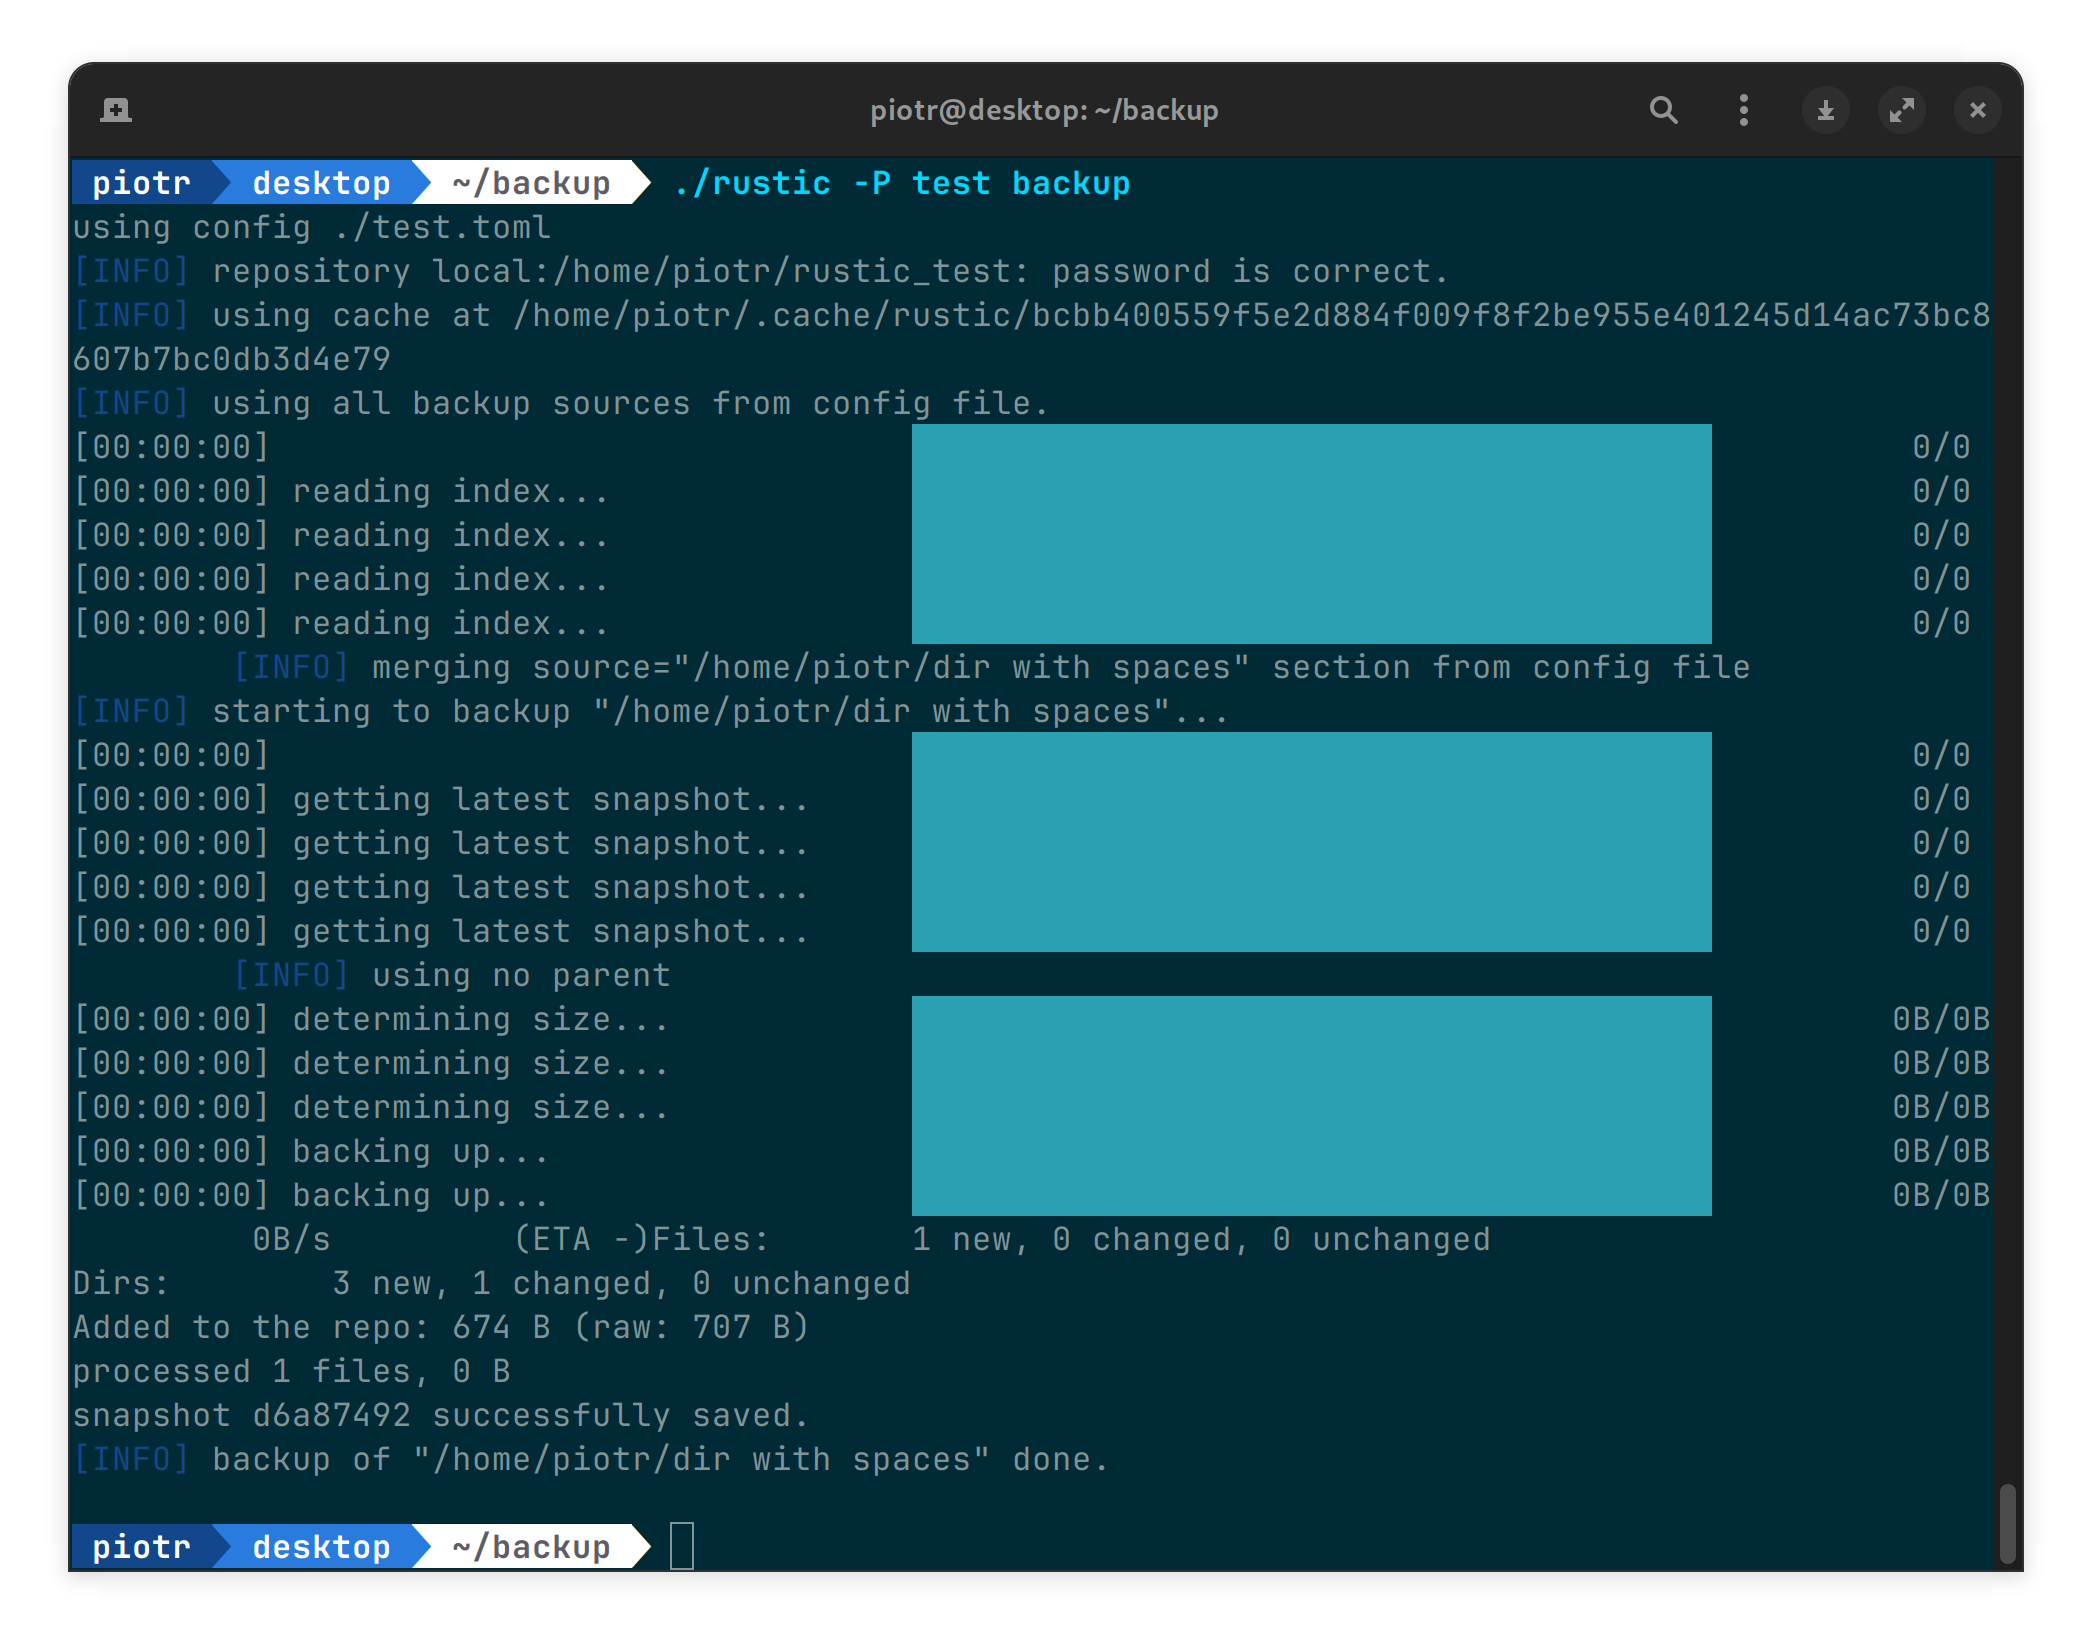2092x1646 pixels.
Task: Open a new terminal tab
Action: pyautogui.click(x=117, y=110)
